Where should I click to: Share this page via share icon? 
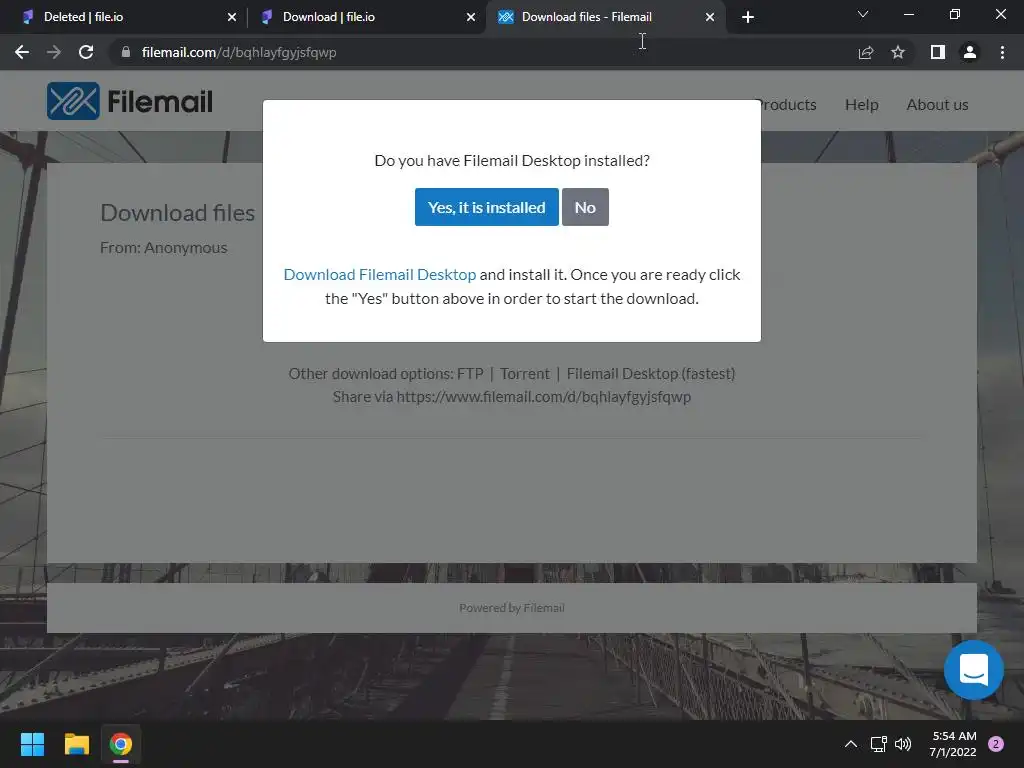pyautogui.click(x=866, y=52)
